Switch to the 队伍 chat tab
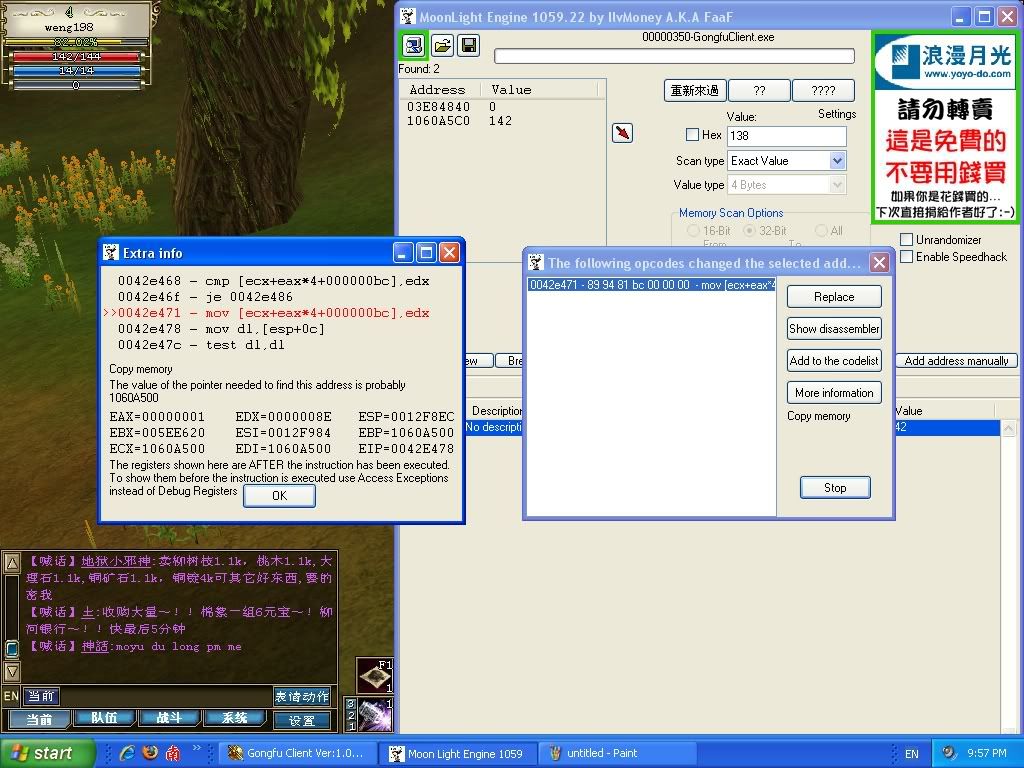 pos(104,719)
